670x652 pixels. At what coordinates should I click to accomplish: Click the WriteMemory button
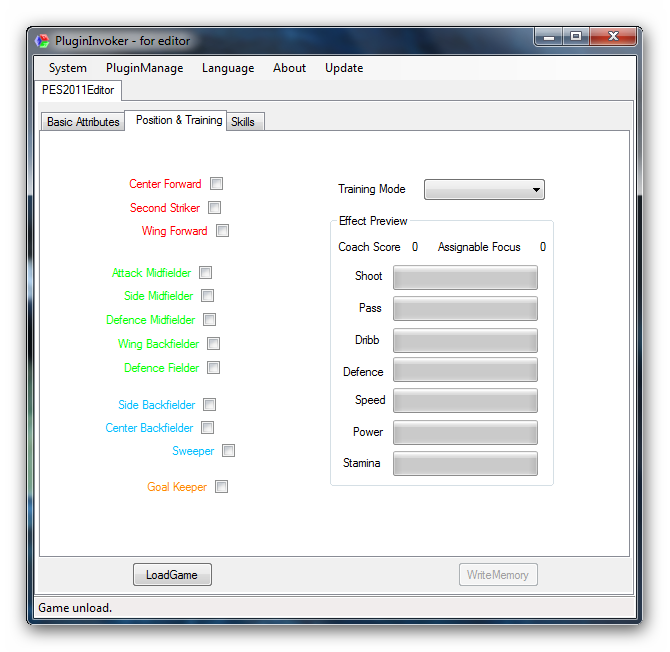click(498, 575)
